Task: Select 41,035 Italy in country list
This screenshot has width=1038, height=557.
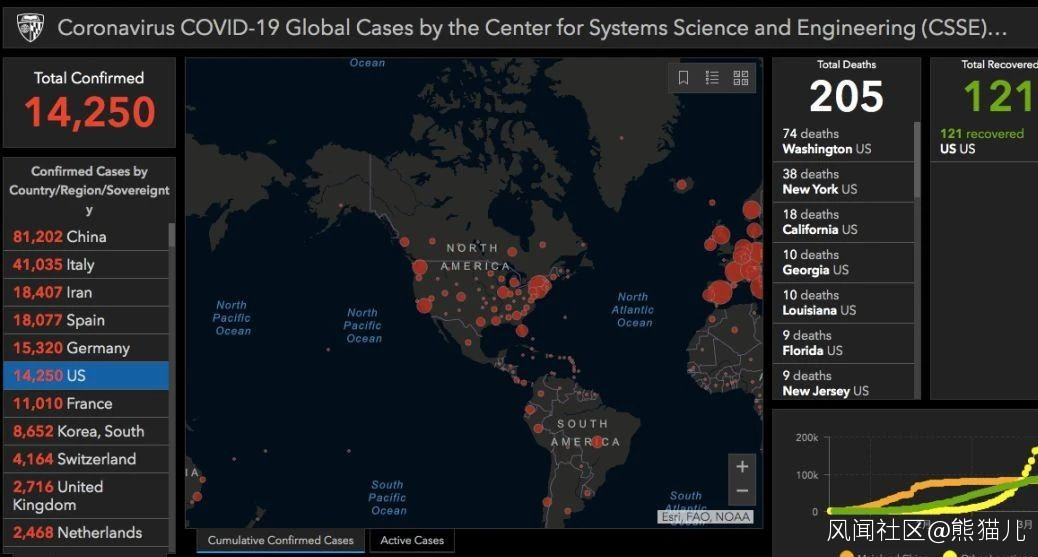Action: coord(86,264)
